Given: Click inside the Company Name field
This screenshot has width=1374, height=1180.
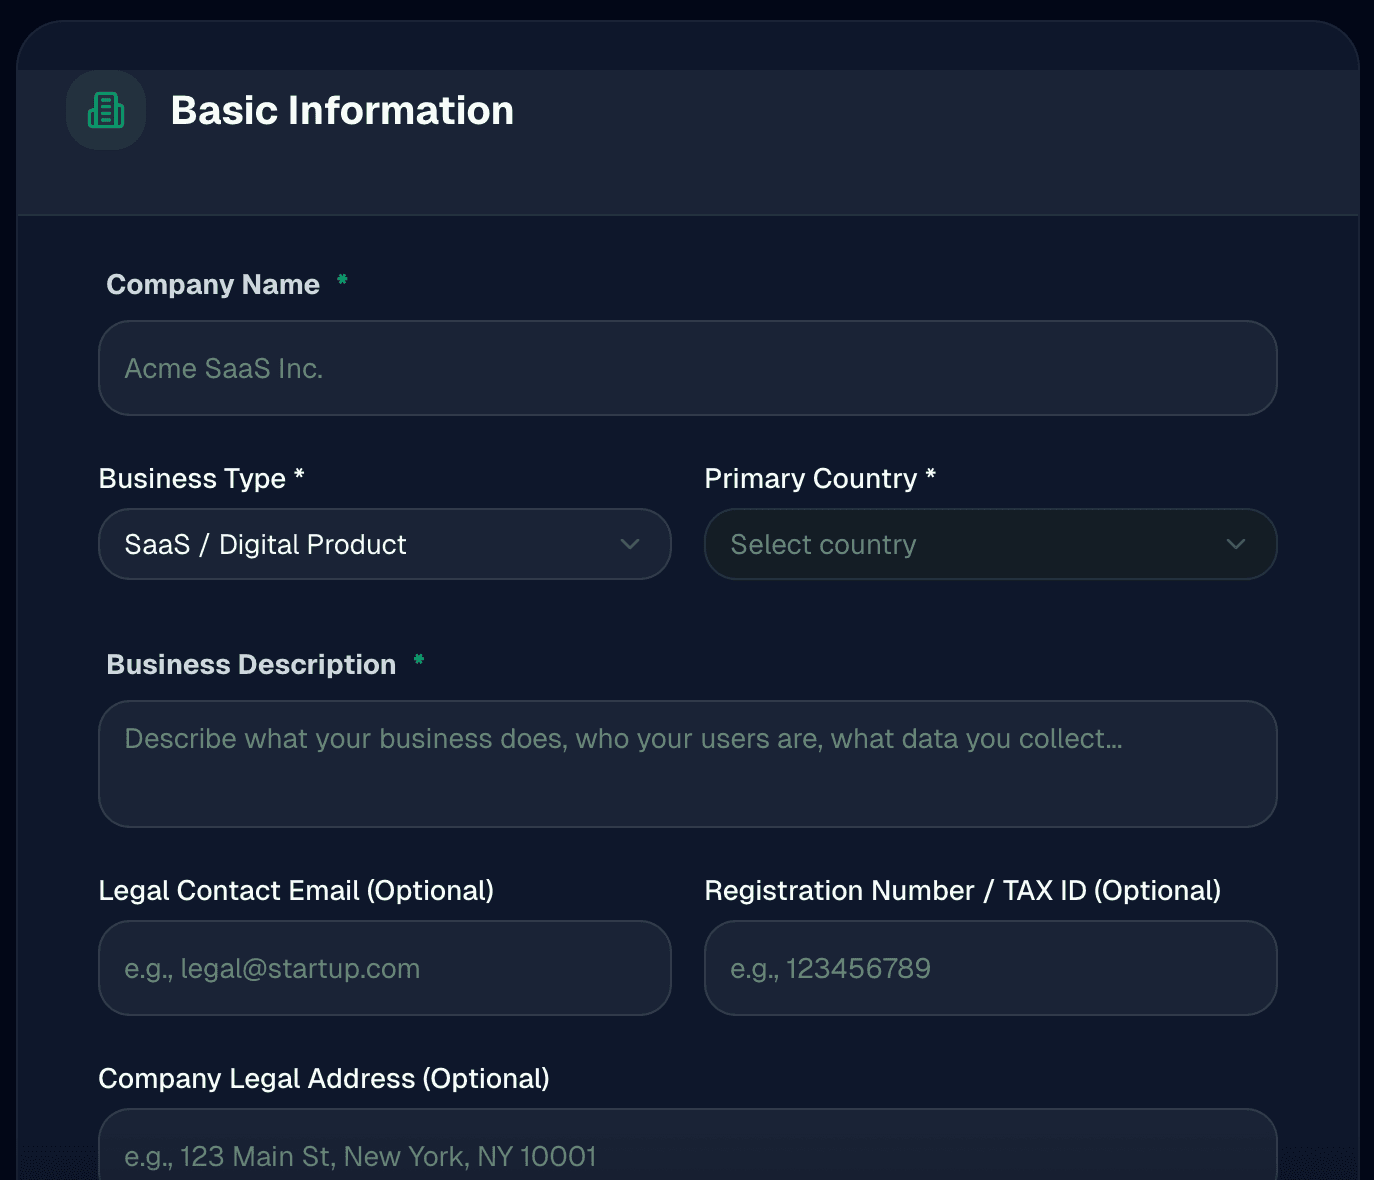Looking at the screenshot, I should tap(687, 368).
